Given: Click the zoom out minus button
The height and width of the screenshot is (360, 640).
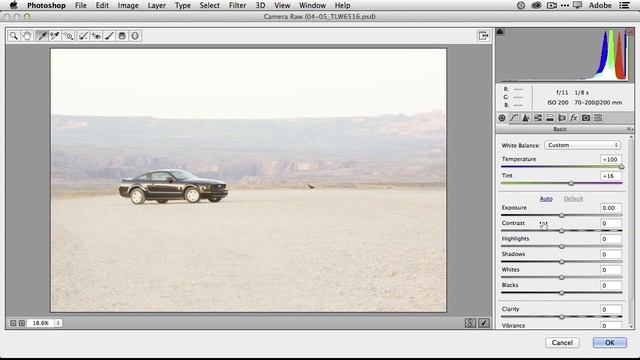Looking at the screenshot, I should coord(13,323).
